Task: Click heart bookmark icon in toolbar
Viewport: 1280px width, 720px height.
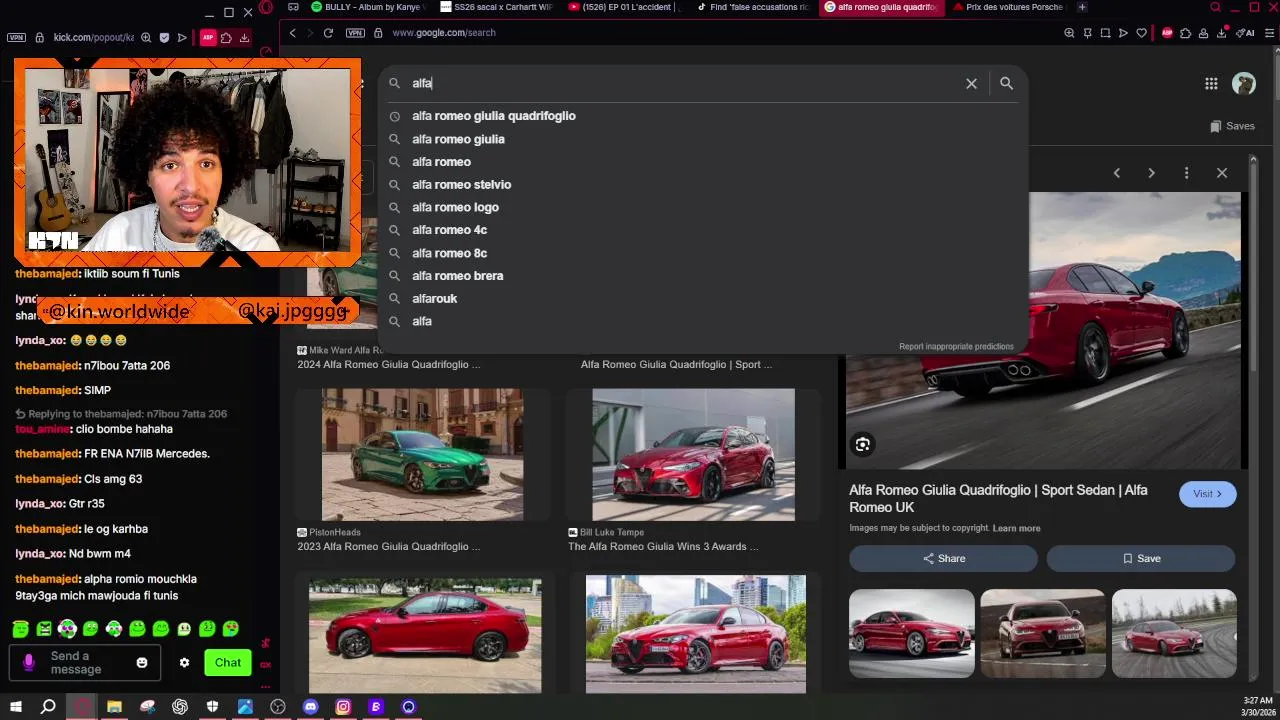Action: pos(1141,33)
